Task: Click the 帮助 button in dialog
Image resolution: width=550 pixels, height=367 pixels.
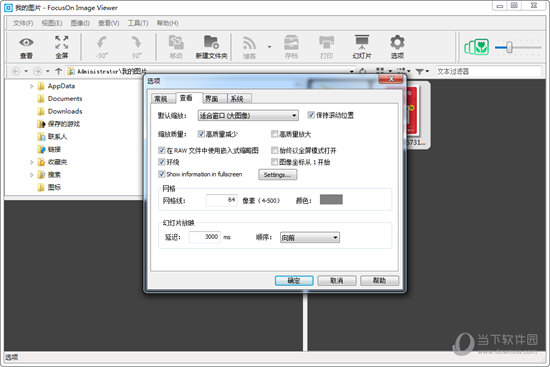Action: tap(380, 280)
